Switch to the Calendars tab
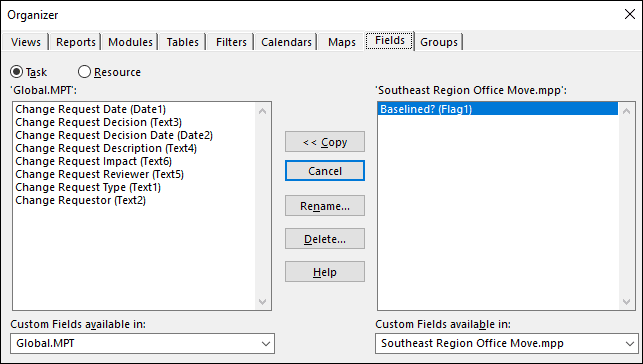This screenshot has height=364, width=643. click(x=286, y=42)
